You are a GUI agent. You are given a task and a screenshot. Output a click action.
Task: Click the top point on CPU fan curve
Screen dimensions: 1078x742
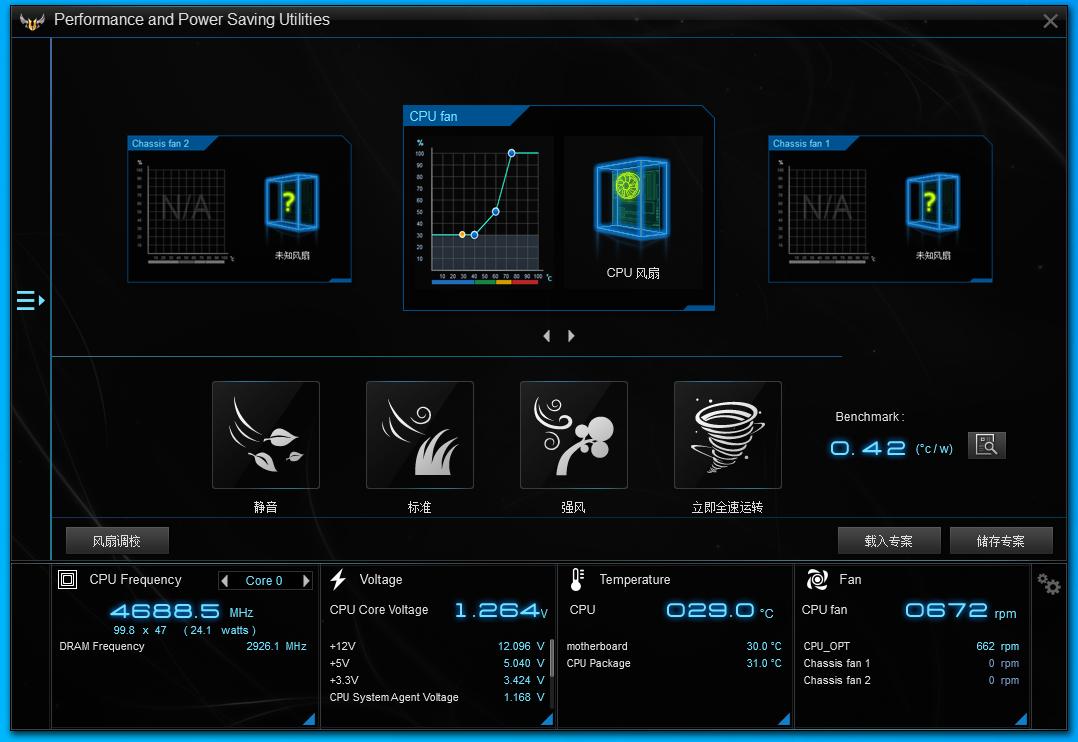(x=511, y=153)
